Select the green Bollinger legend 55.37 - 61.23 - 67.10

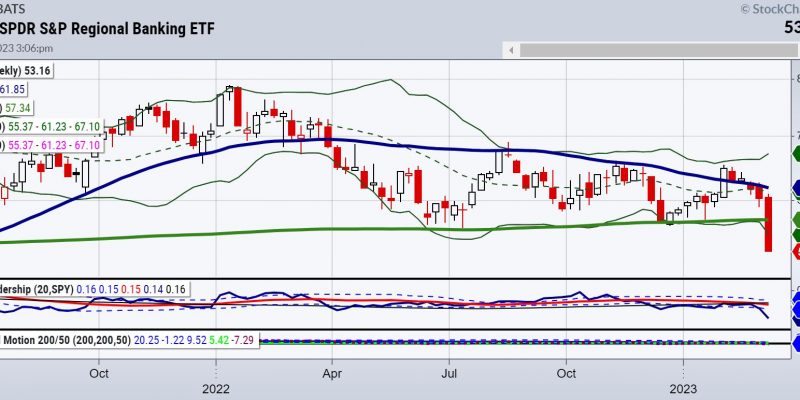pyautogui.click(x=52, y=127)
